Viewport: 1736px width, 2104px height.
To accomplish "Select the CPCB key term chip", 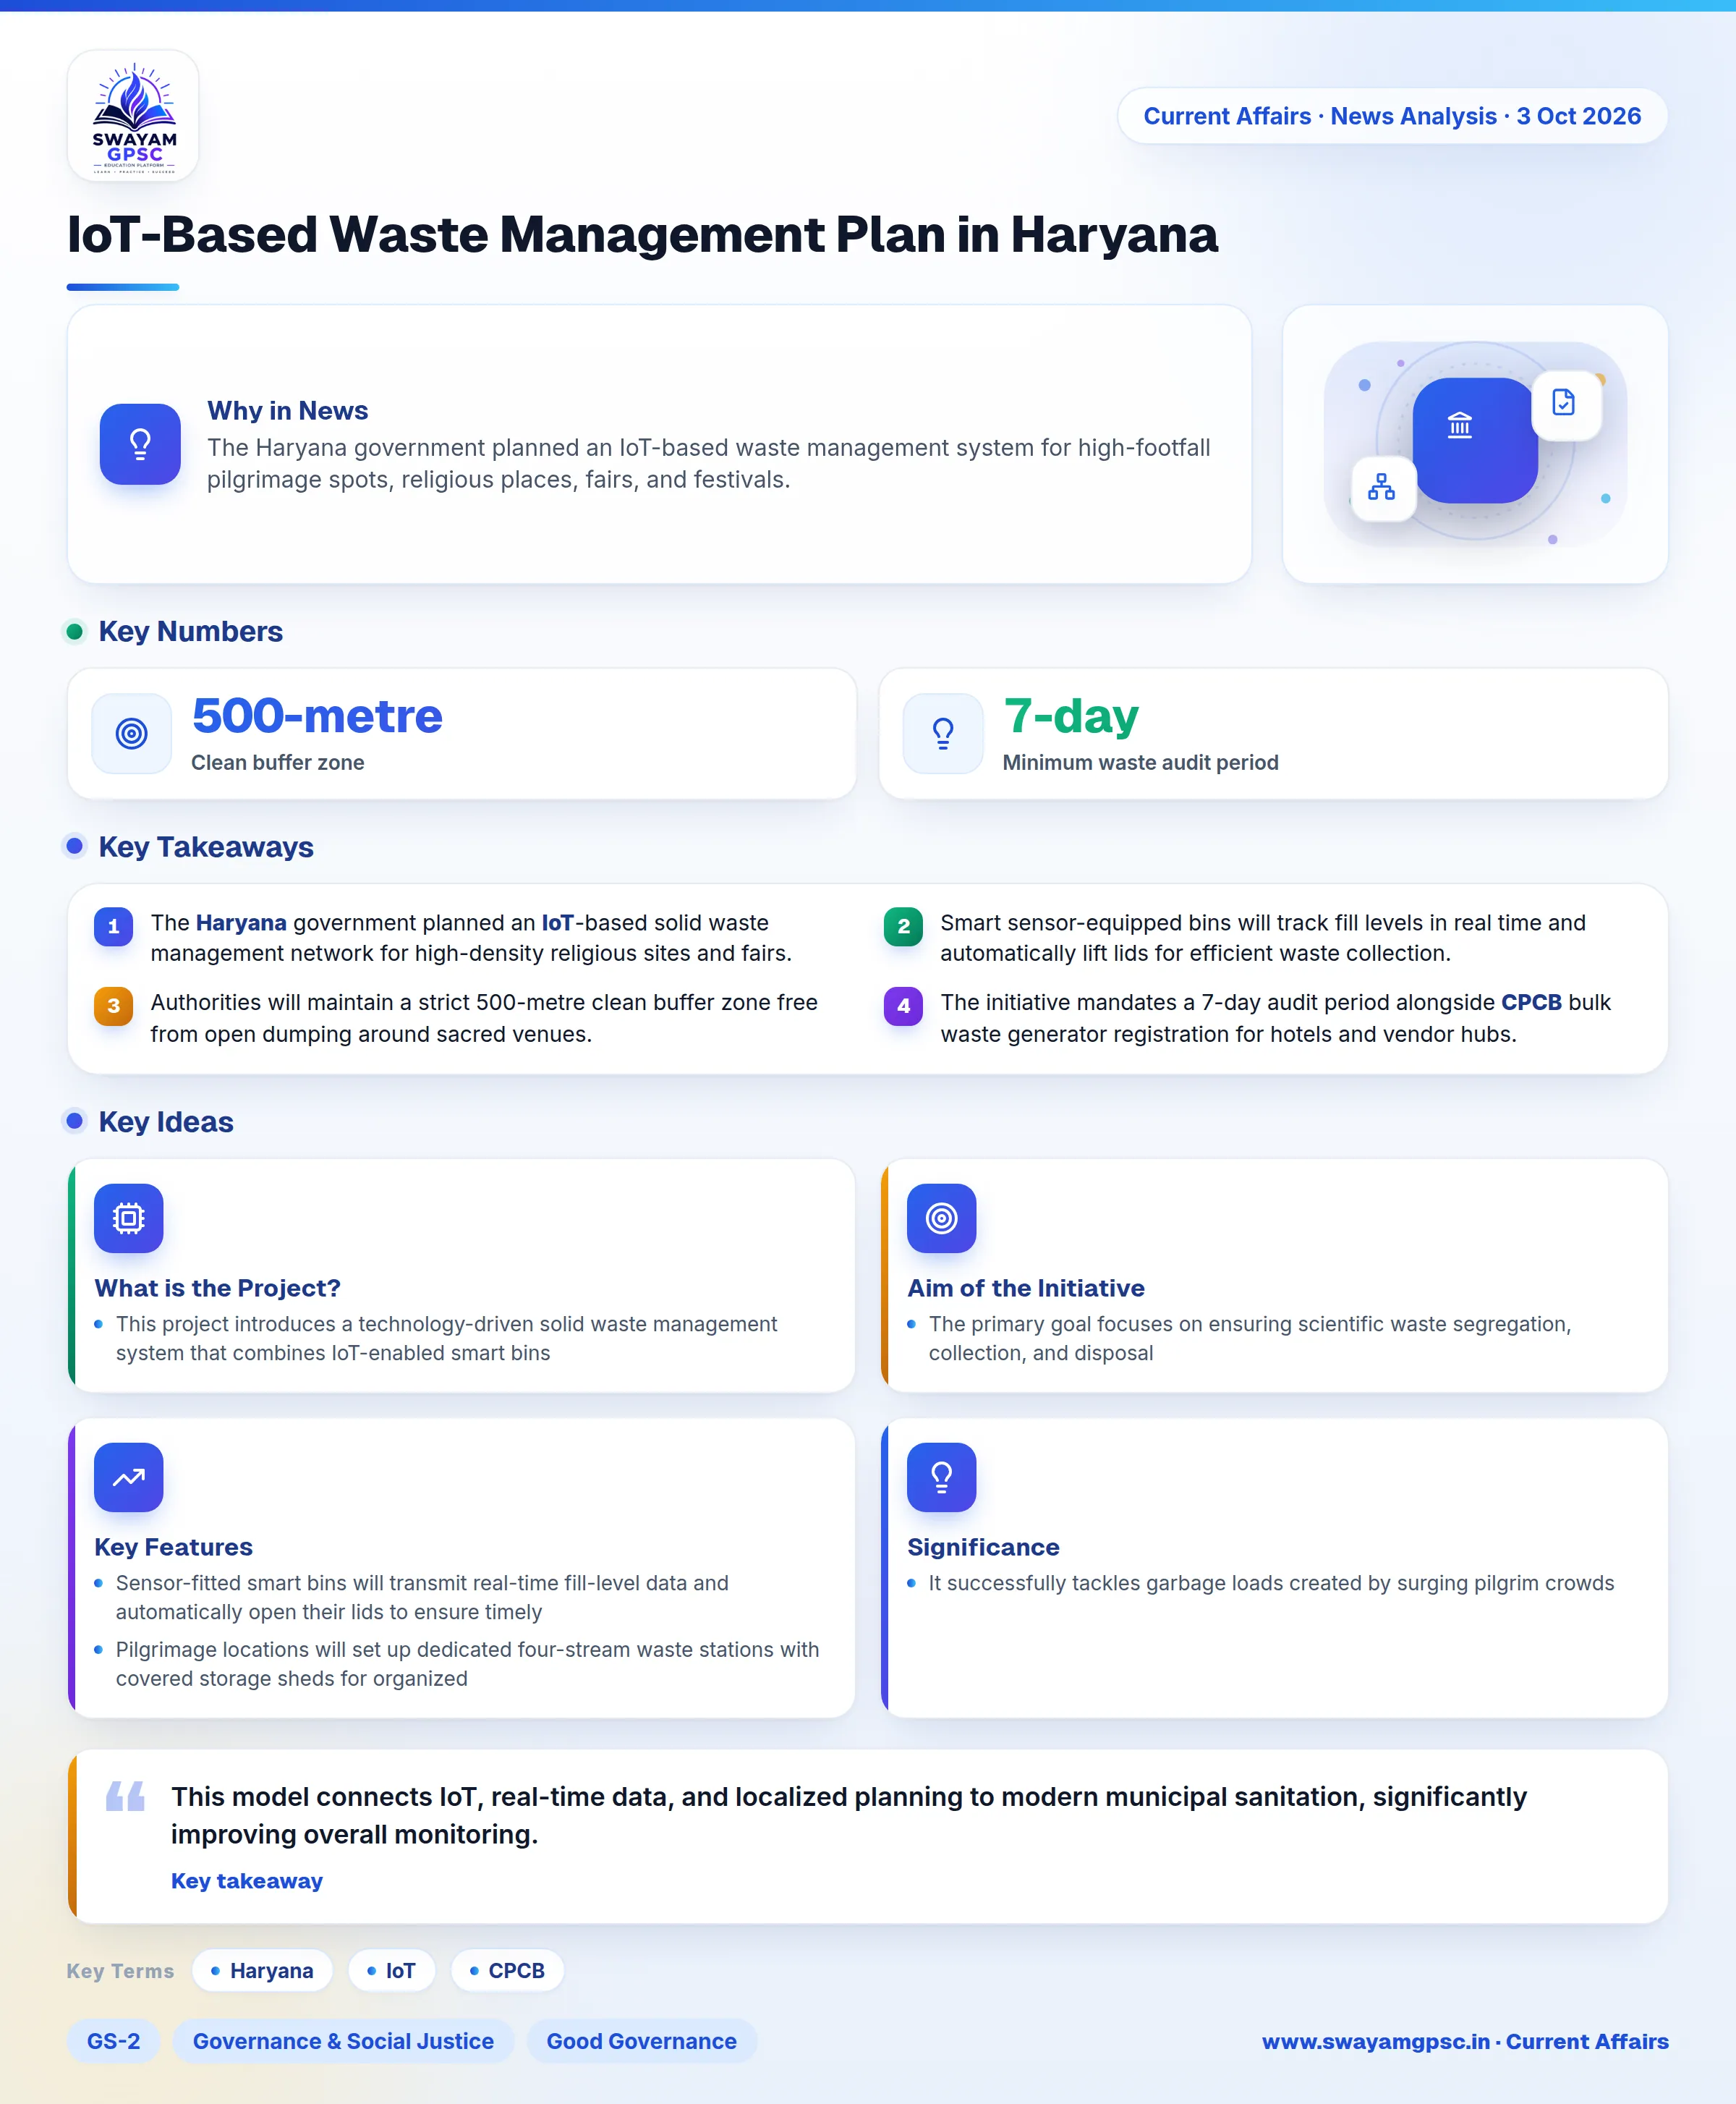I will (x=507, y=1970).
